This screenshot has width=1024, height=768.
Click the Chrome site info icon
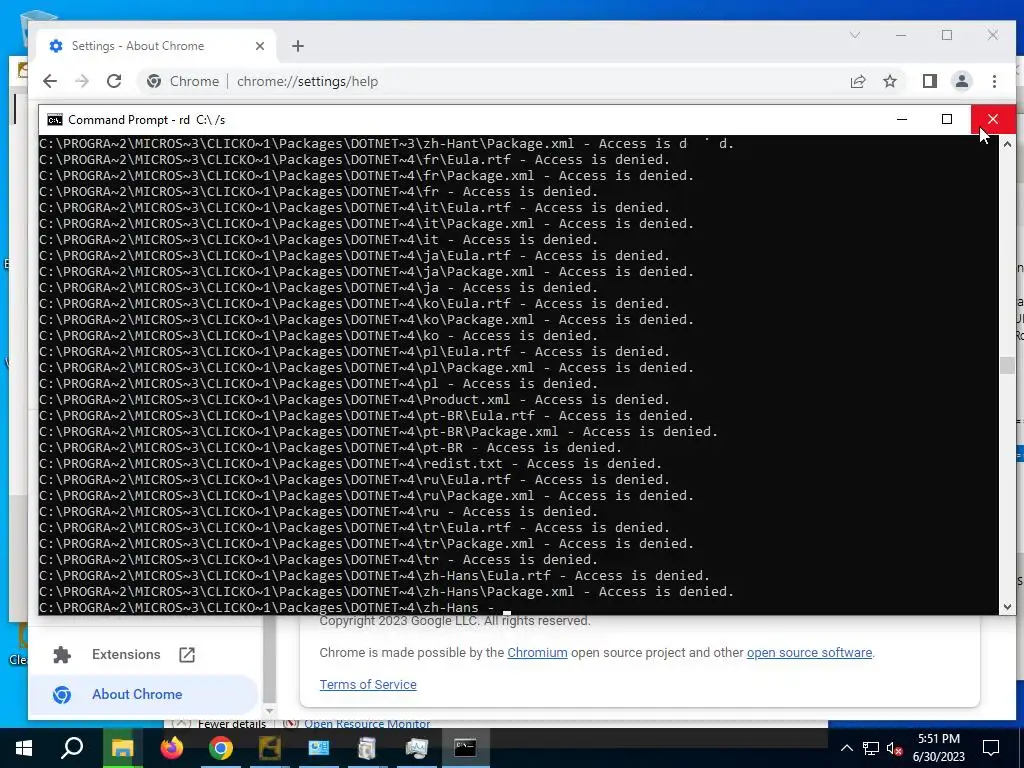154,81
